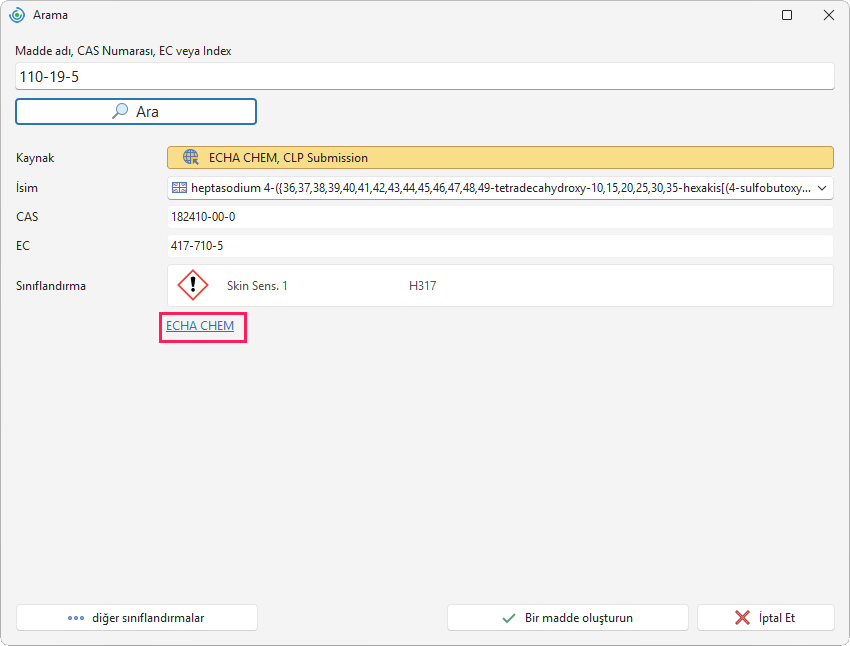Viewport: 850px width, 646px height.
Task: Click the Kaynak label
Action: 35,158
